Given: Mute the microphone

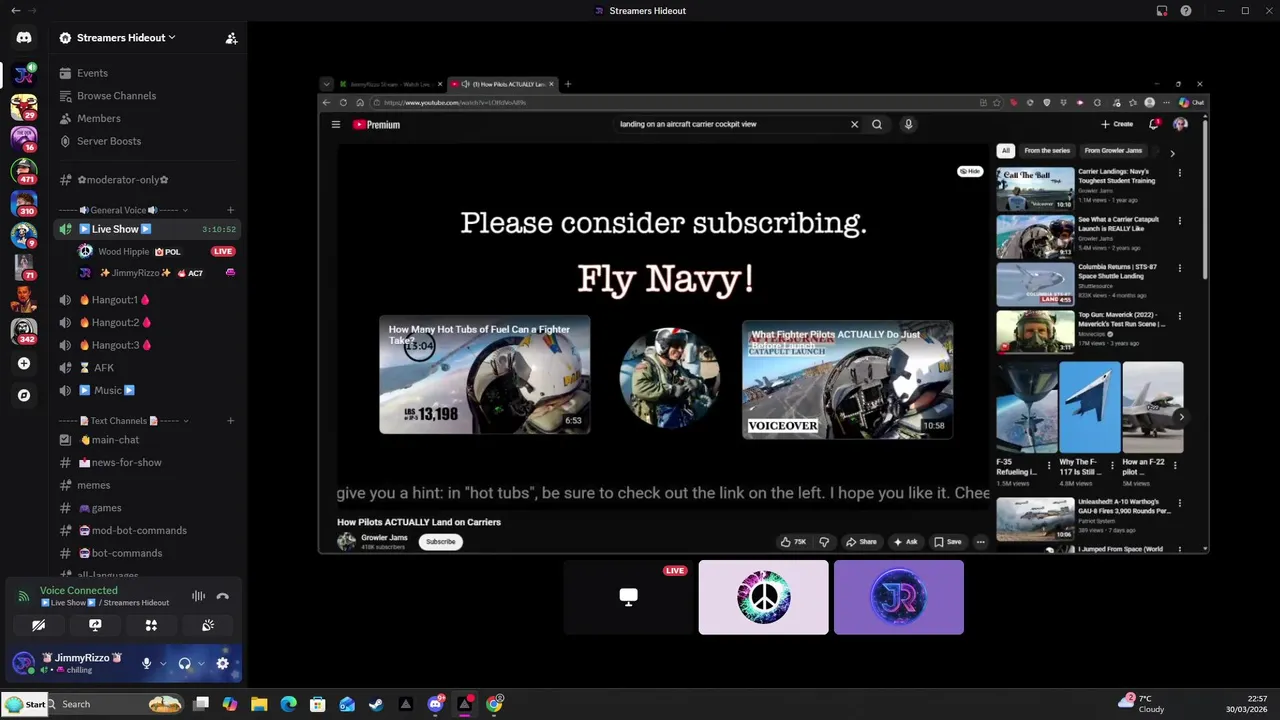Looking at the screenshot, I should pyautogui.click(x=146, y=663).
